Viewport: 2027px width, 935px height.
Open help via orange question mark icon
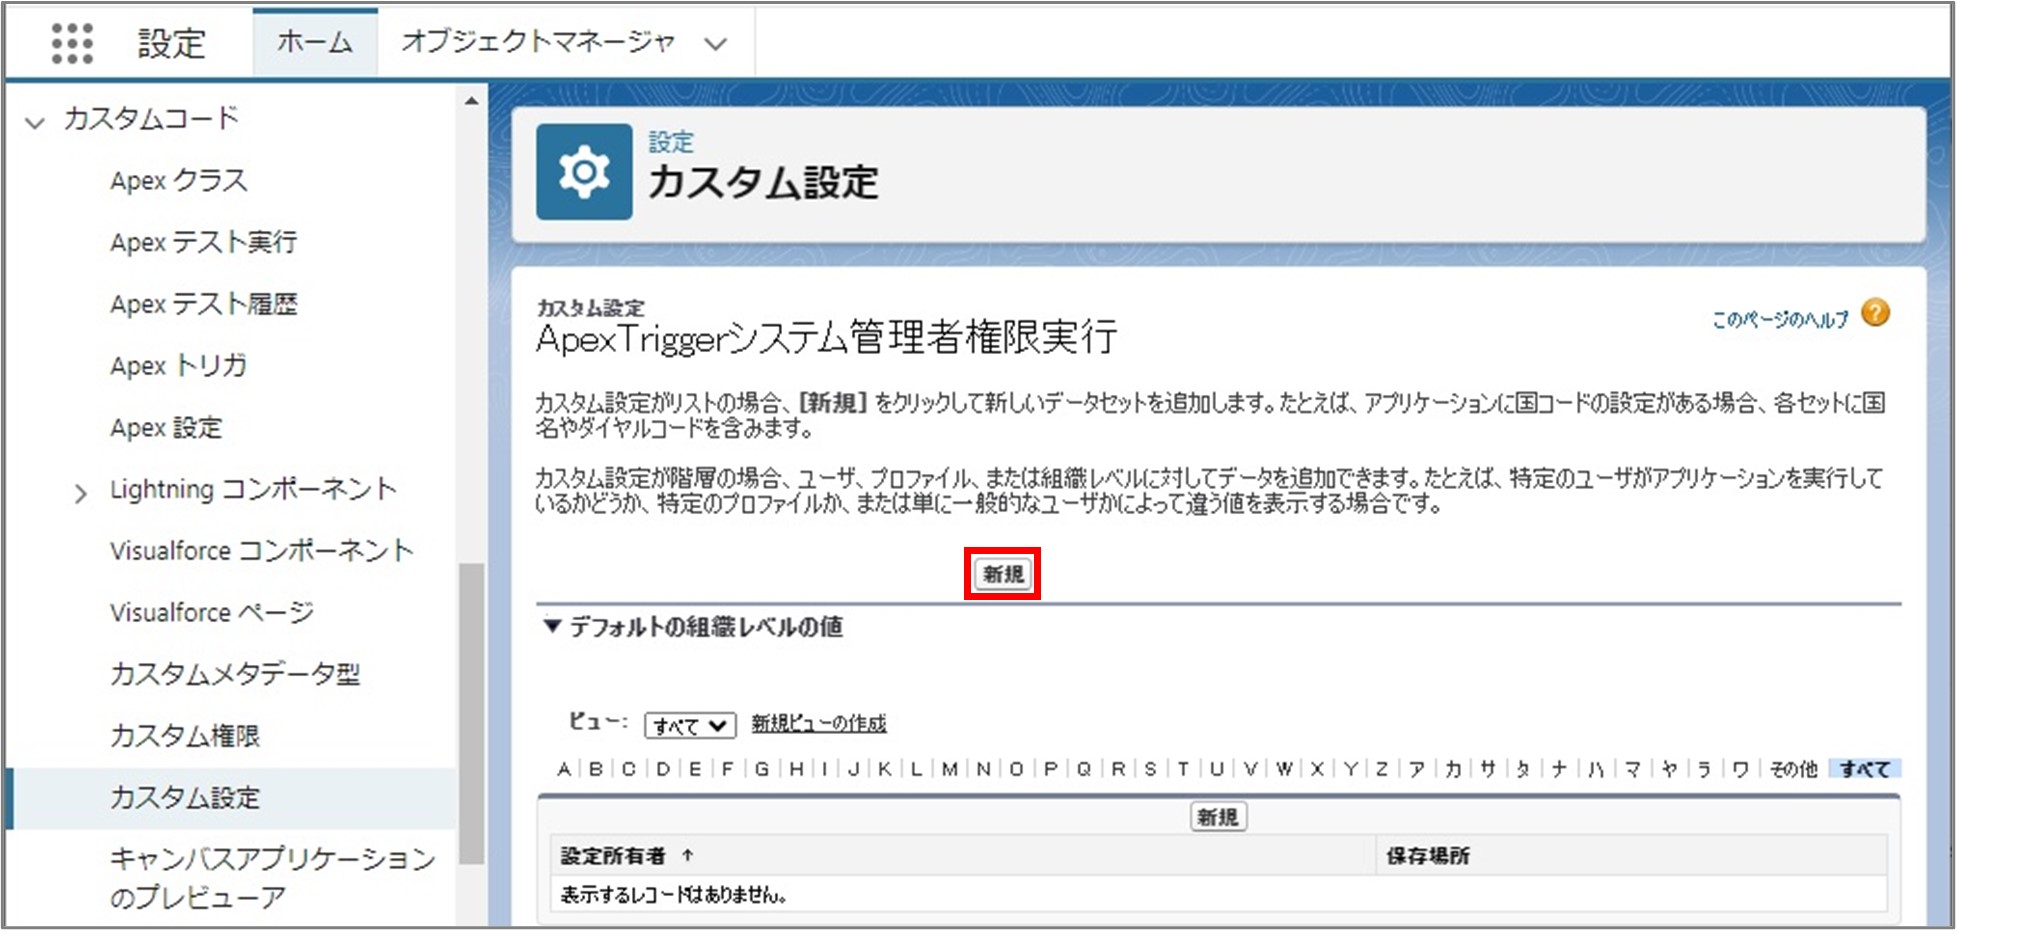click(1876, 314)
